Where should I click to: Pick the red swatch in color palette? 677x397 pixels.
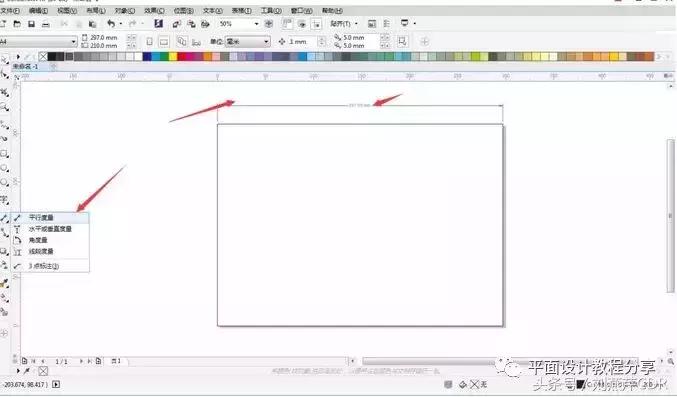click(182, 56)
